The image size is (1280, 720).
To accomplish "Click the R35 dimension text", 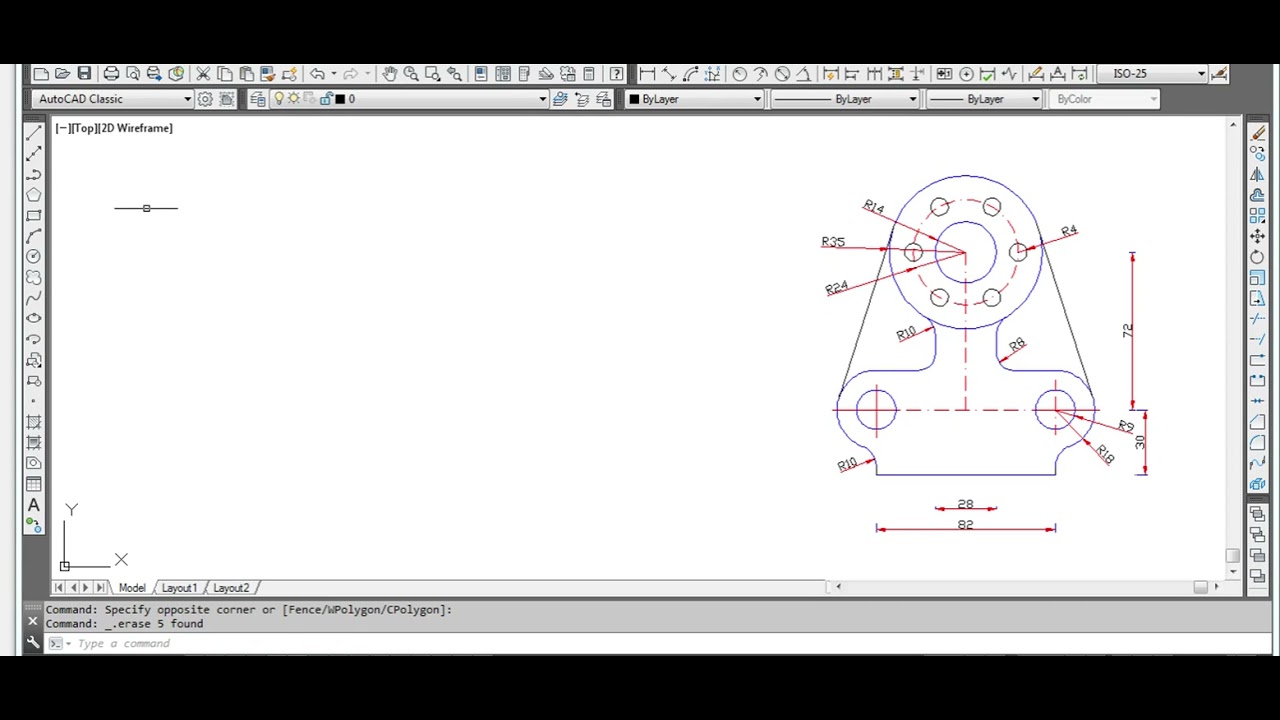I will pyautogui.click(x=833, y=242).
